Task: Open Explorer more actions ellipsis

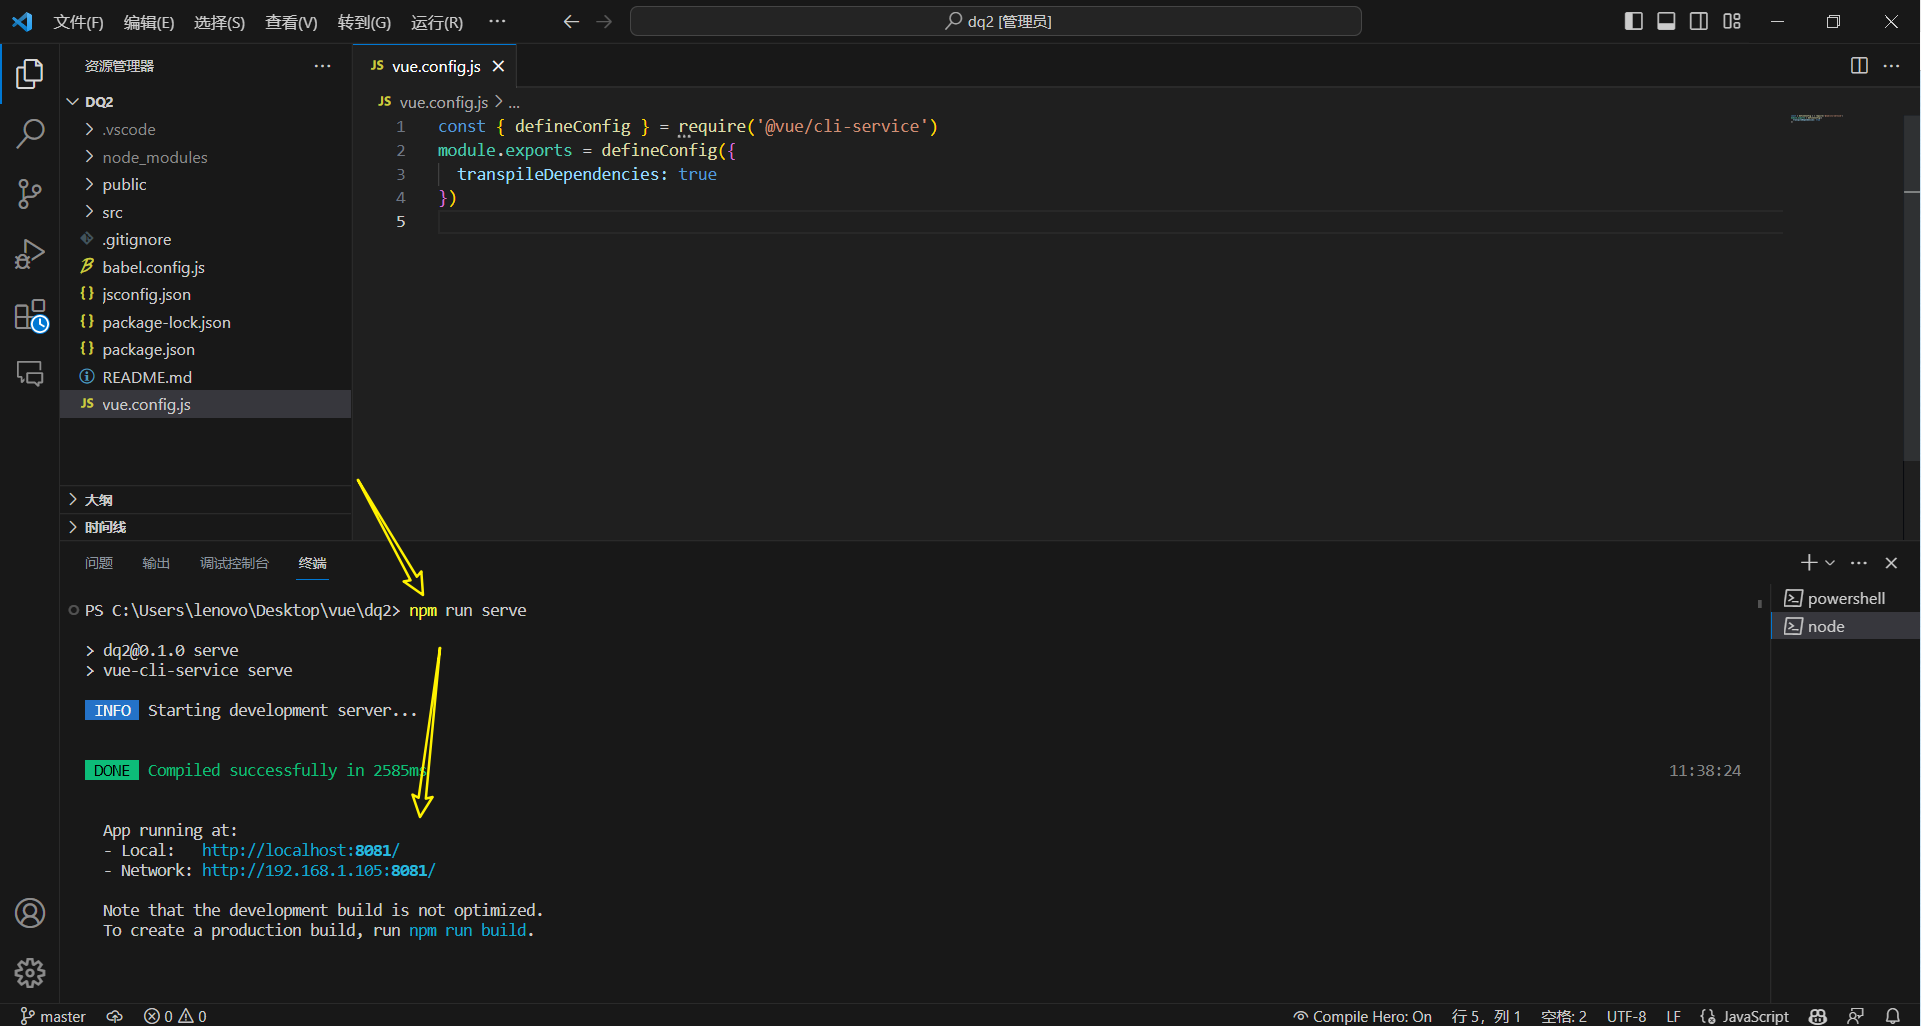Action: point(322,66)
